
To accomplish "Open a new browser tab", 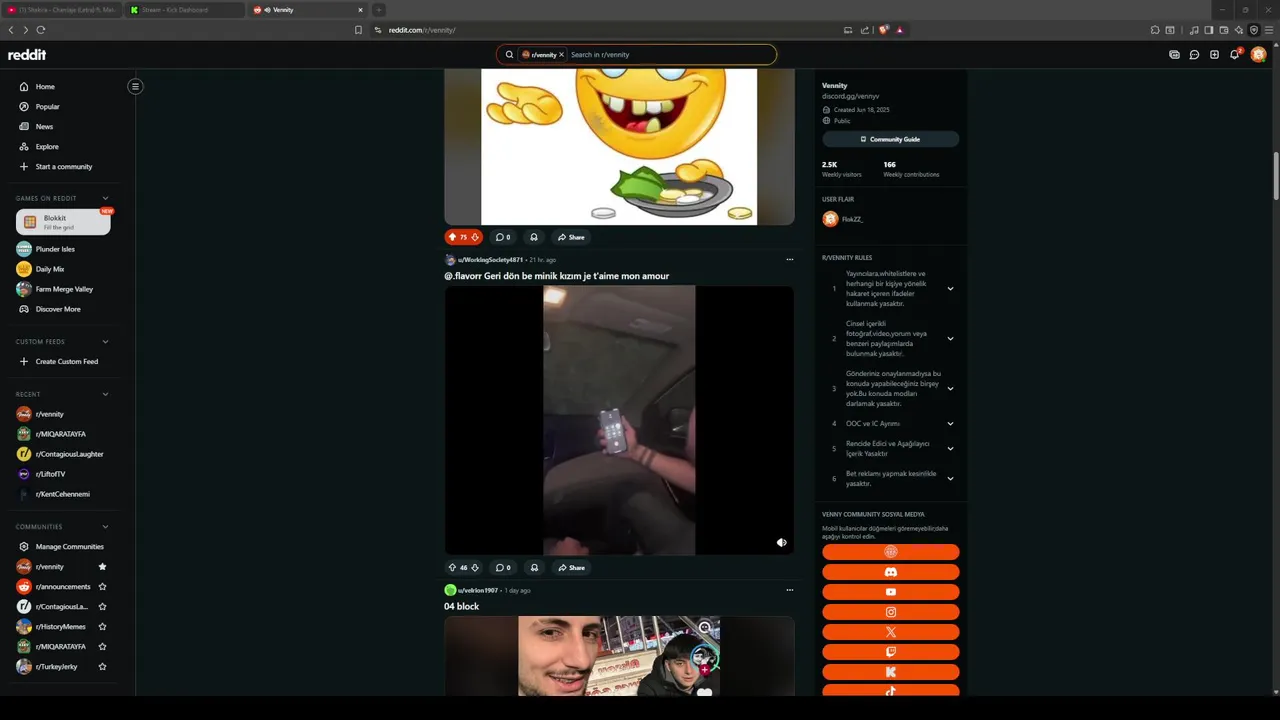I will [x=379, y=10].
